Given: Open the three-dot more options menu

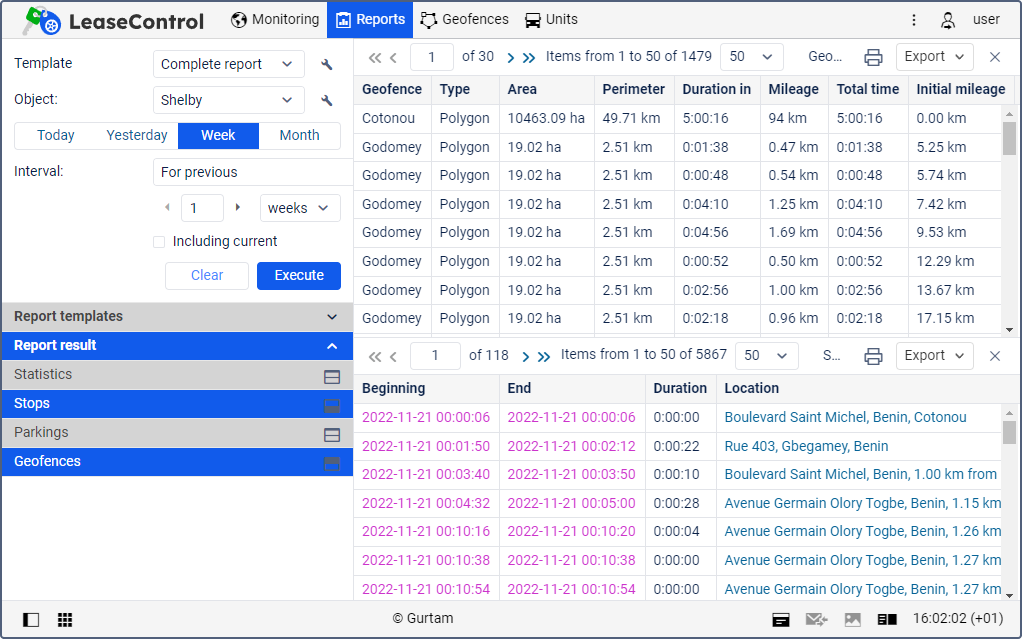Looking at the screenshot, I should [x=914, y=20].
